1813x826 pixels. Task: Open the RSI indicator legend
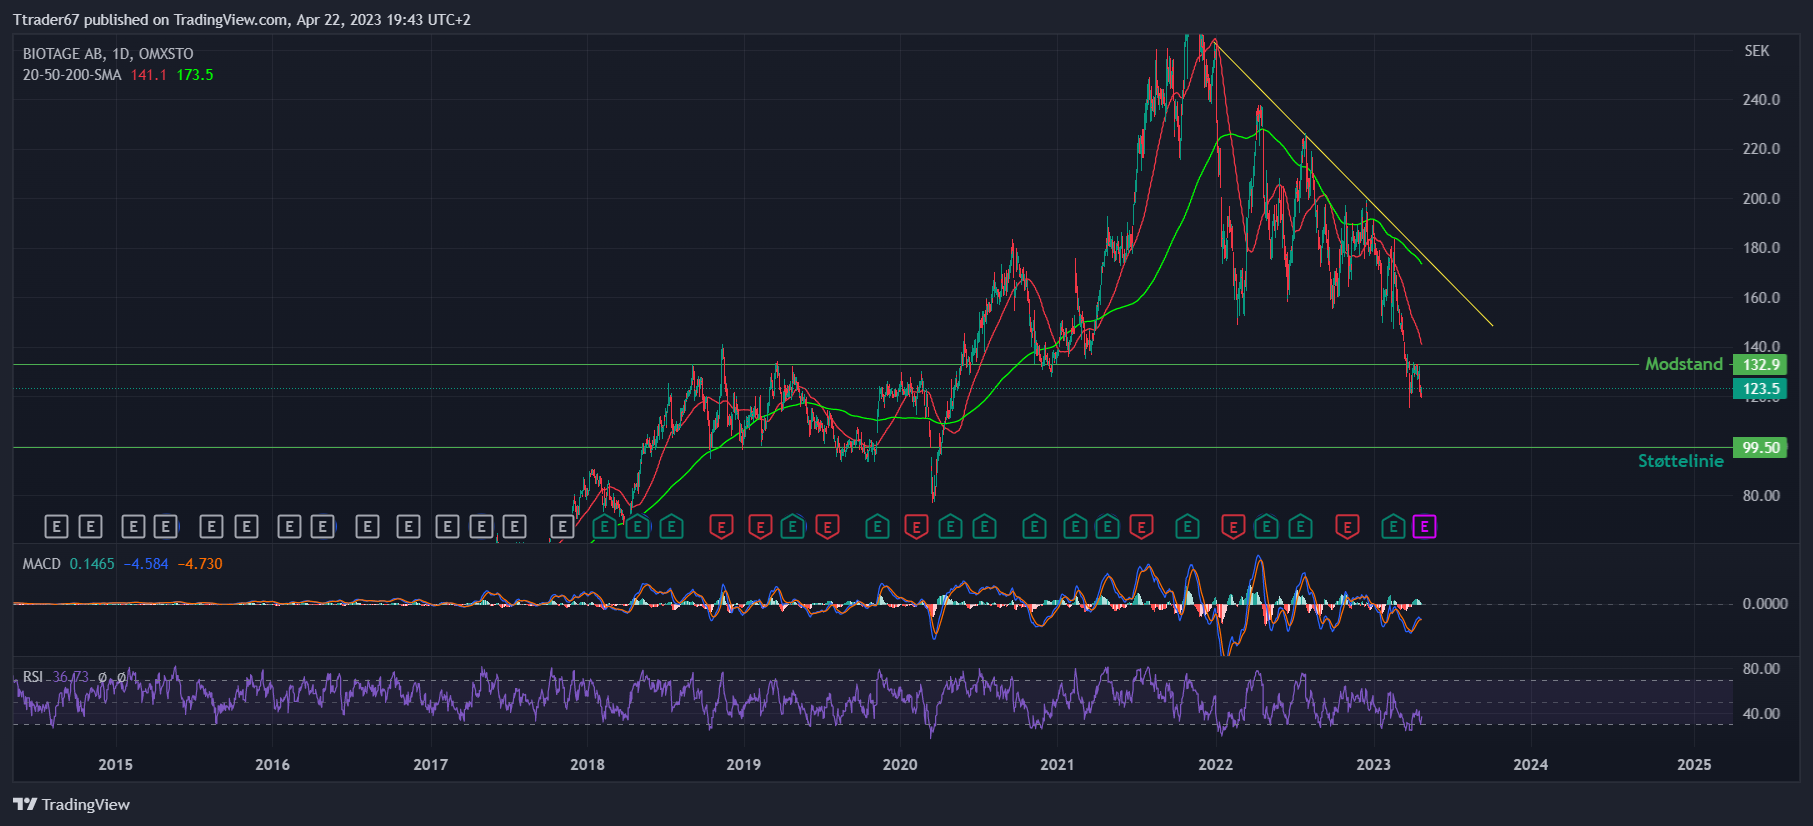[x=33, y=677]
